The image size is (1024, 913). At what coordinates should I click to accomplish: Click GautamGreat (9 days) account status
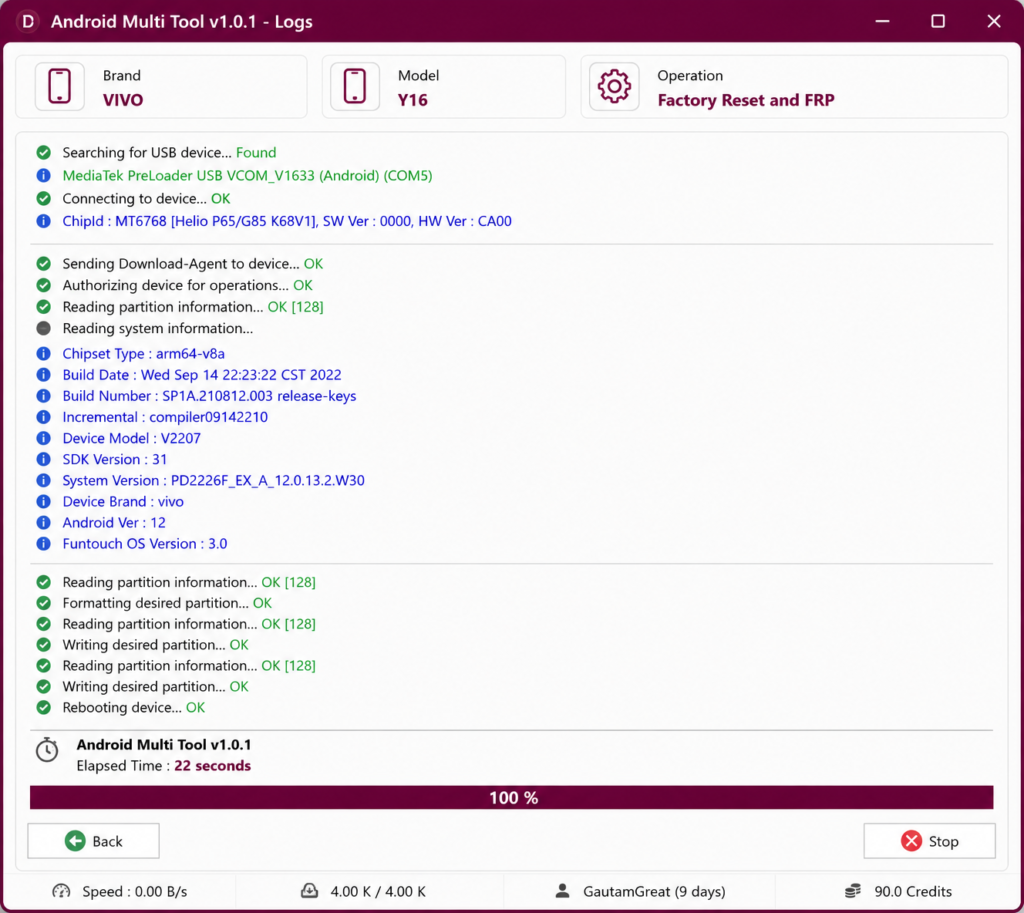tap(654, 891)
